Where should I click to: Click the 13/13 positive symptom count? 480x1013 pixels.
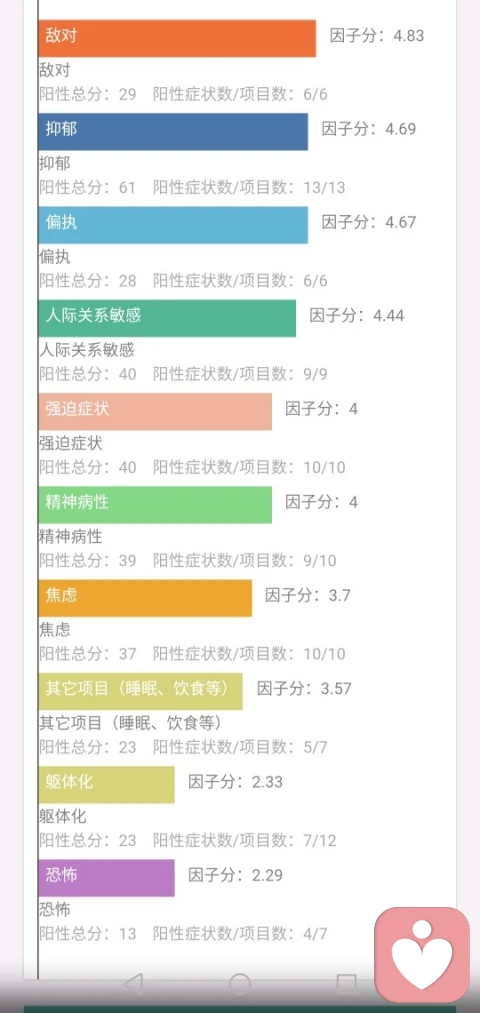[x=324, y=188]
